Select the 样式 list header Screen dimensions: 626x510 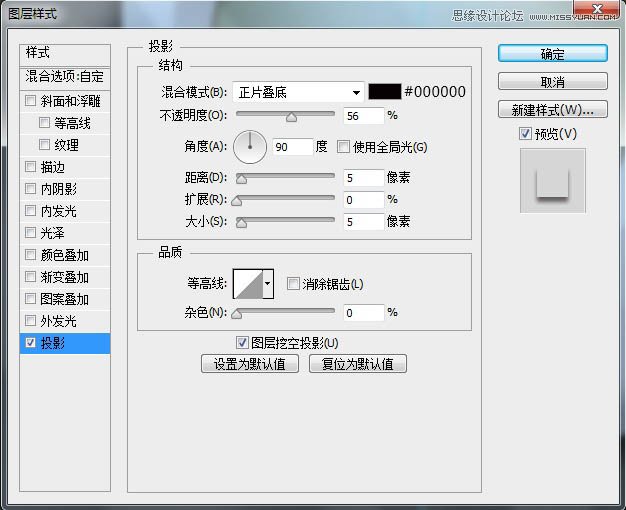65,55
